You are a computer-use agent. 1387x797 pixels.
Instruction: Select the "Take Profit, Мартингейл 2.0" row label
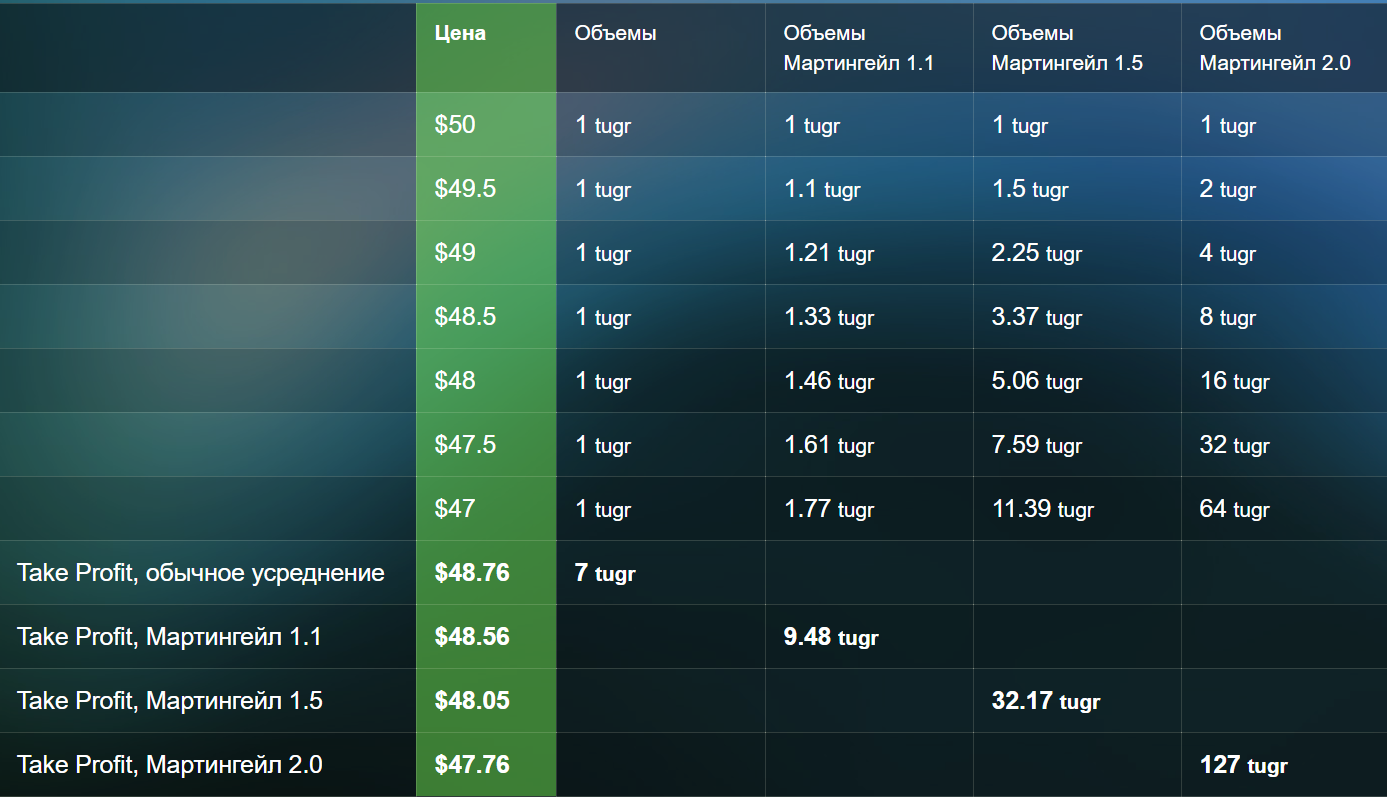(169, 765)
